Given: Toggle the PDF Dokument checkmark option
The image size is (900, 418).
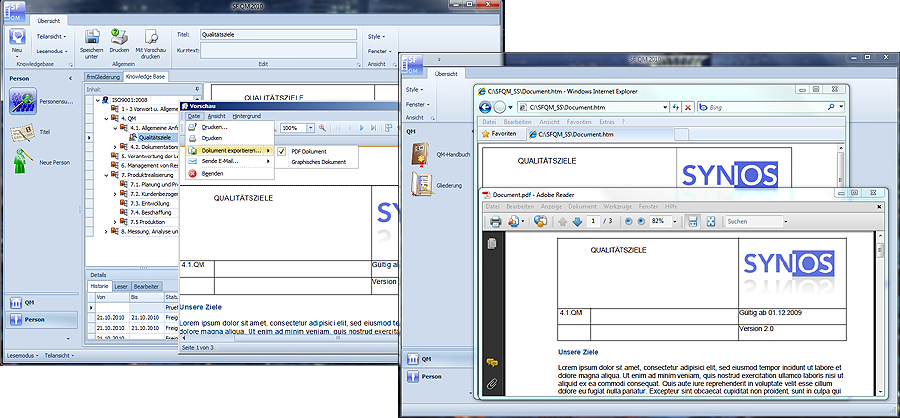Looking at the screenshot, I should (x=282, y=151).
